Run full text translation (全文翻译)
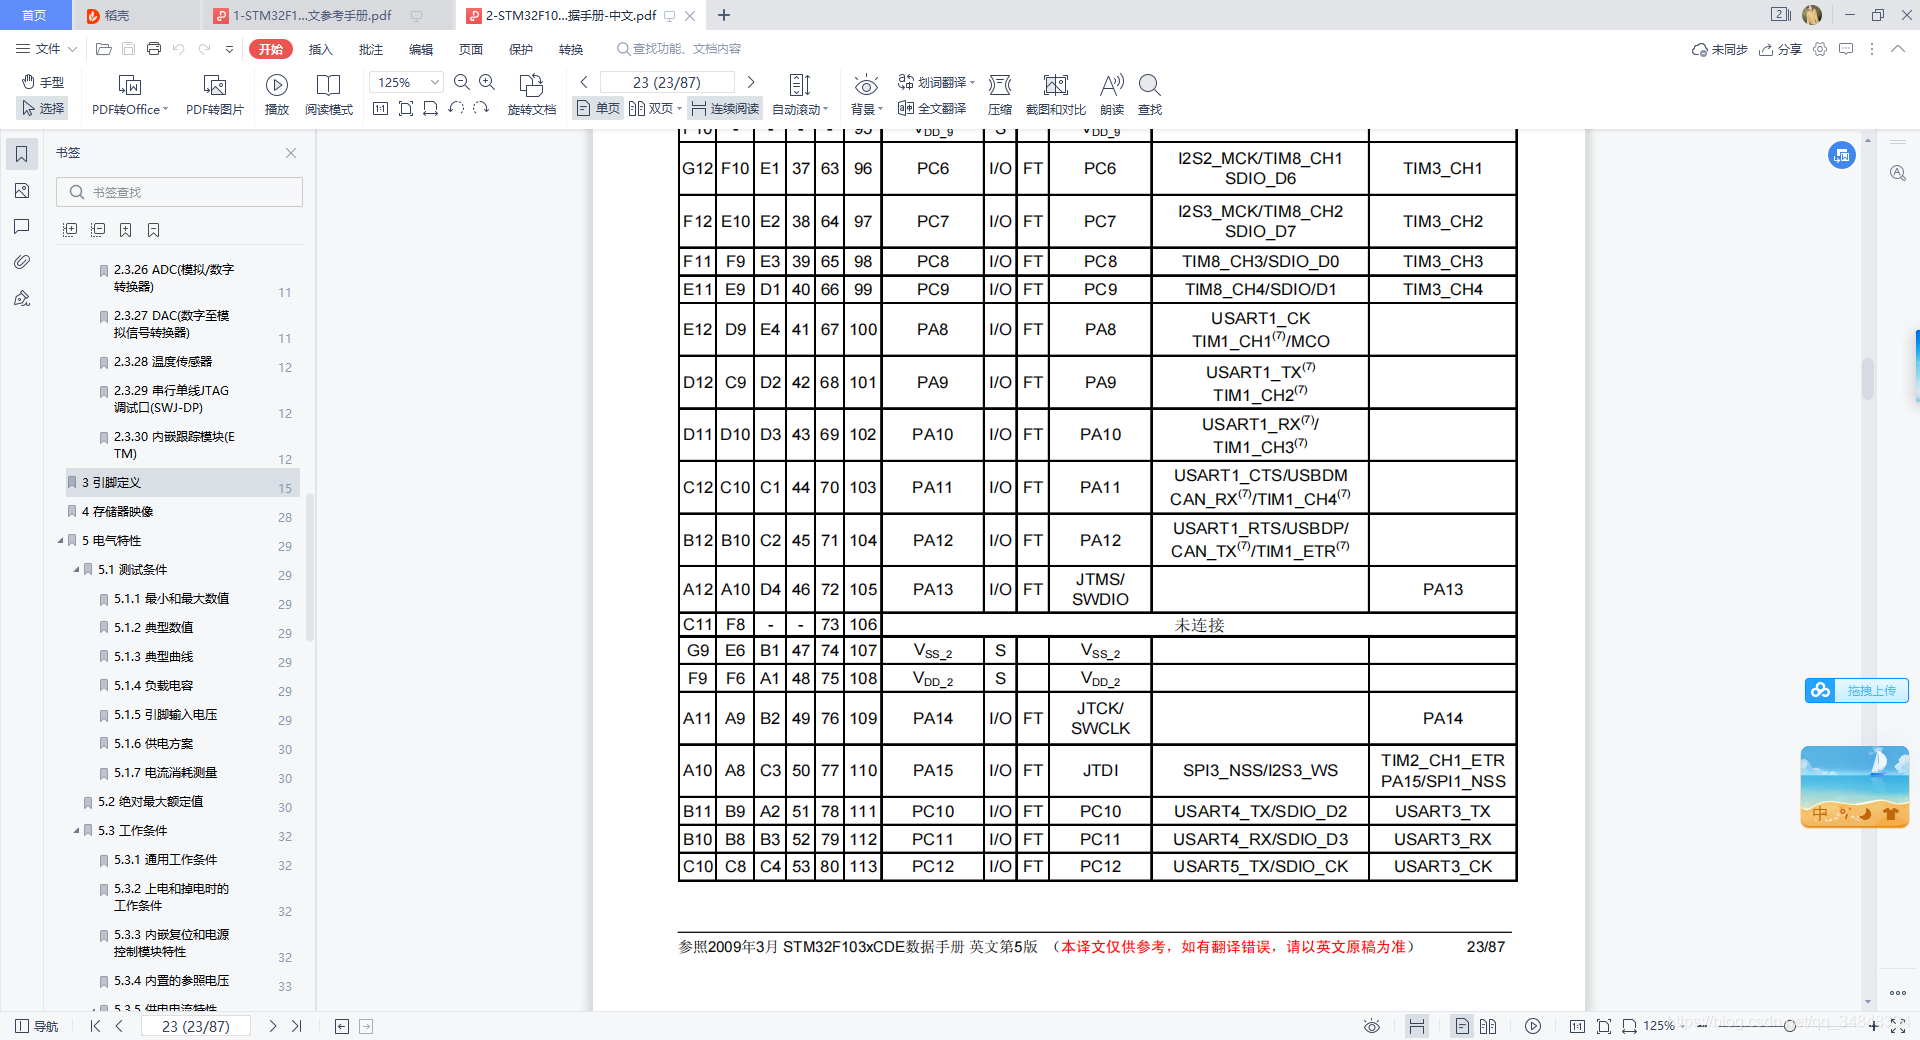The width and height of the screenshot is (1920, 1040). [x=932, y=108]
